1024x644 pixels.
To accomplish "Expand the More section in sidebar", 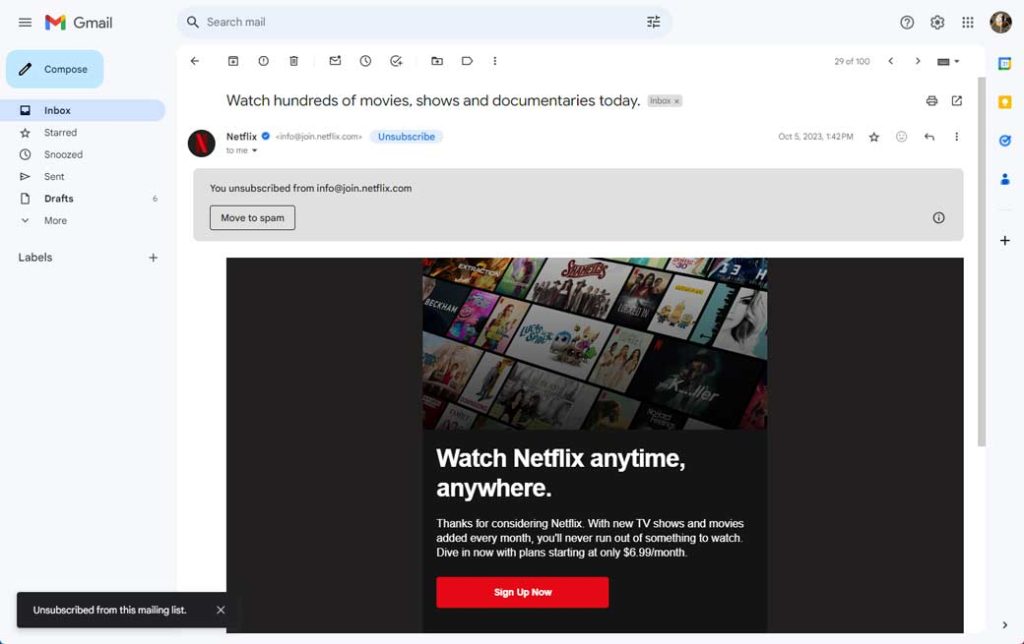I will 55,220.
